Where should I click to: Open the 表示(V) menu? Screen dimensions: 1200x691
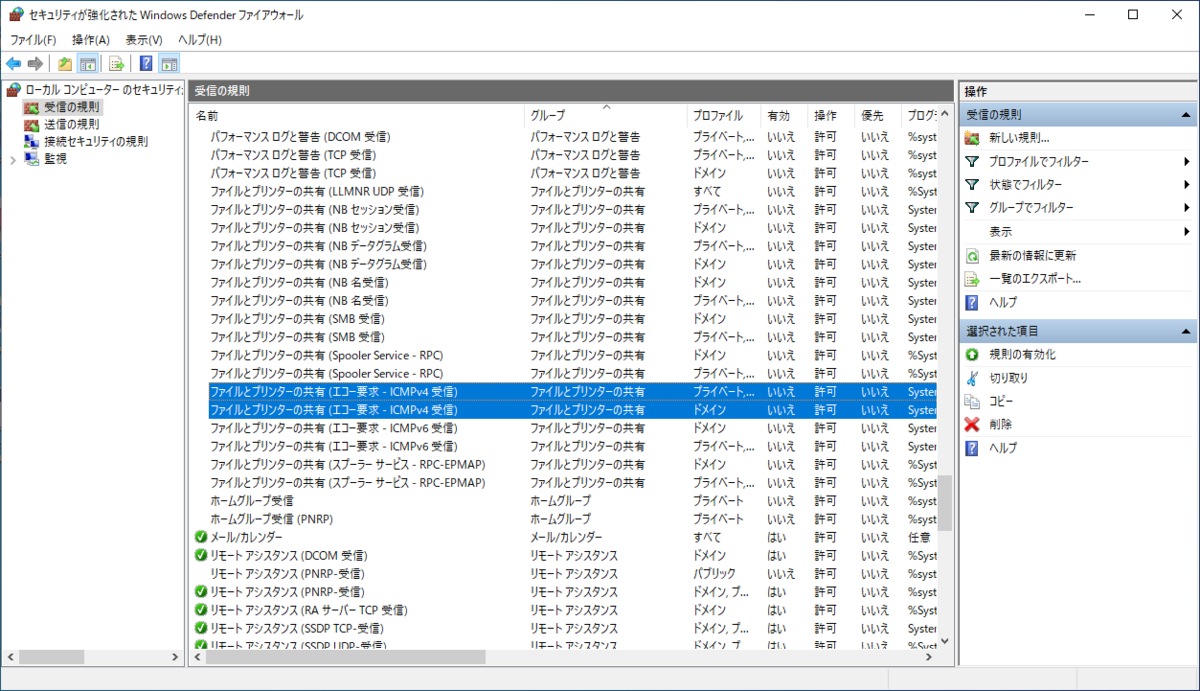tap(144, 39)
